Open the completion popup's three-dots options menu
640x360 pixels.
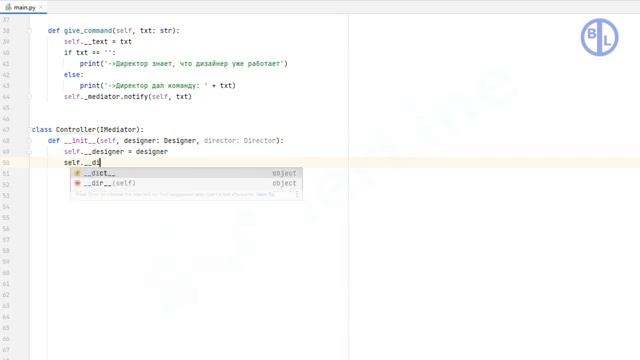point(297,194)
